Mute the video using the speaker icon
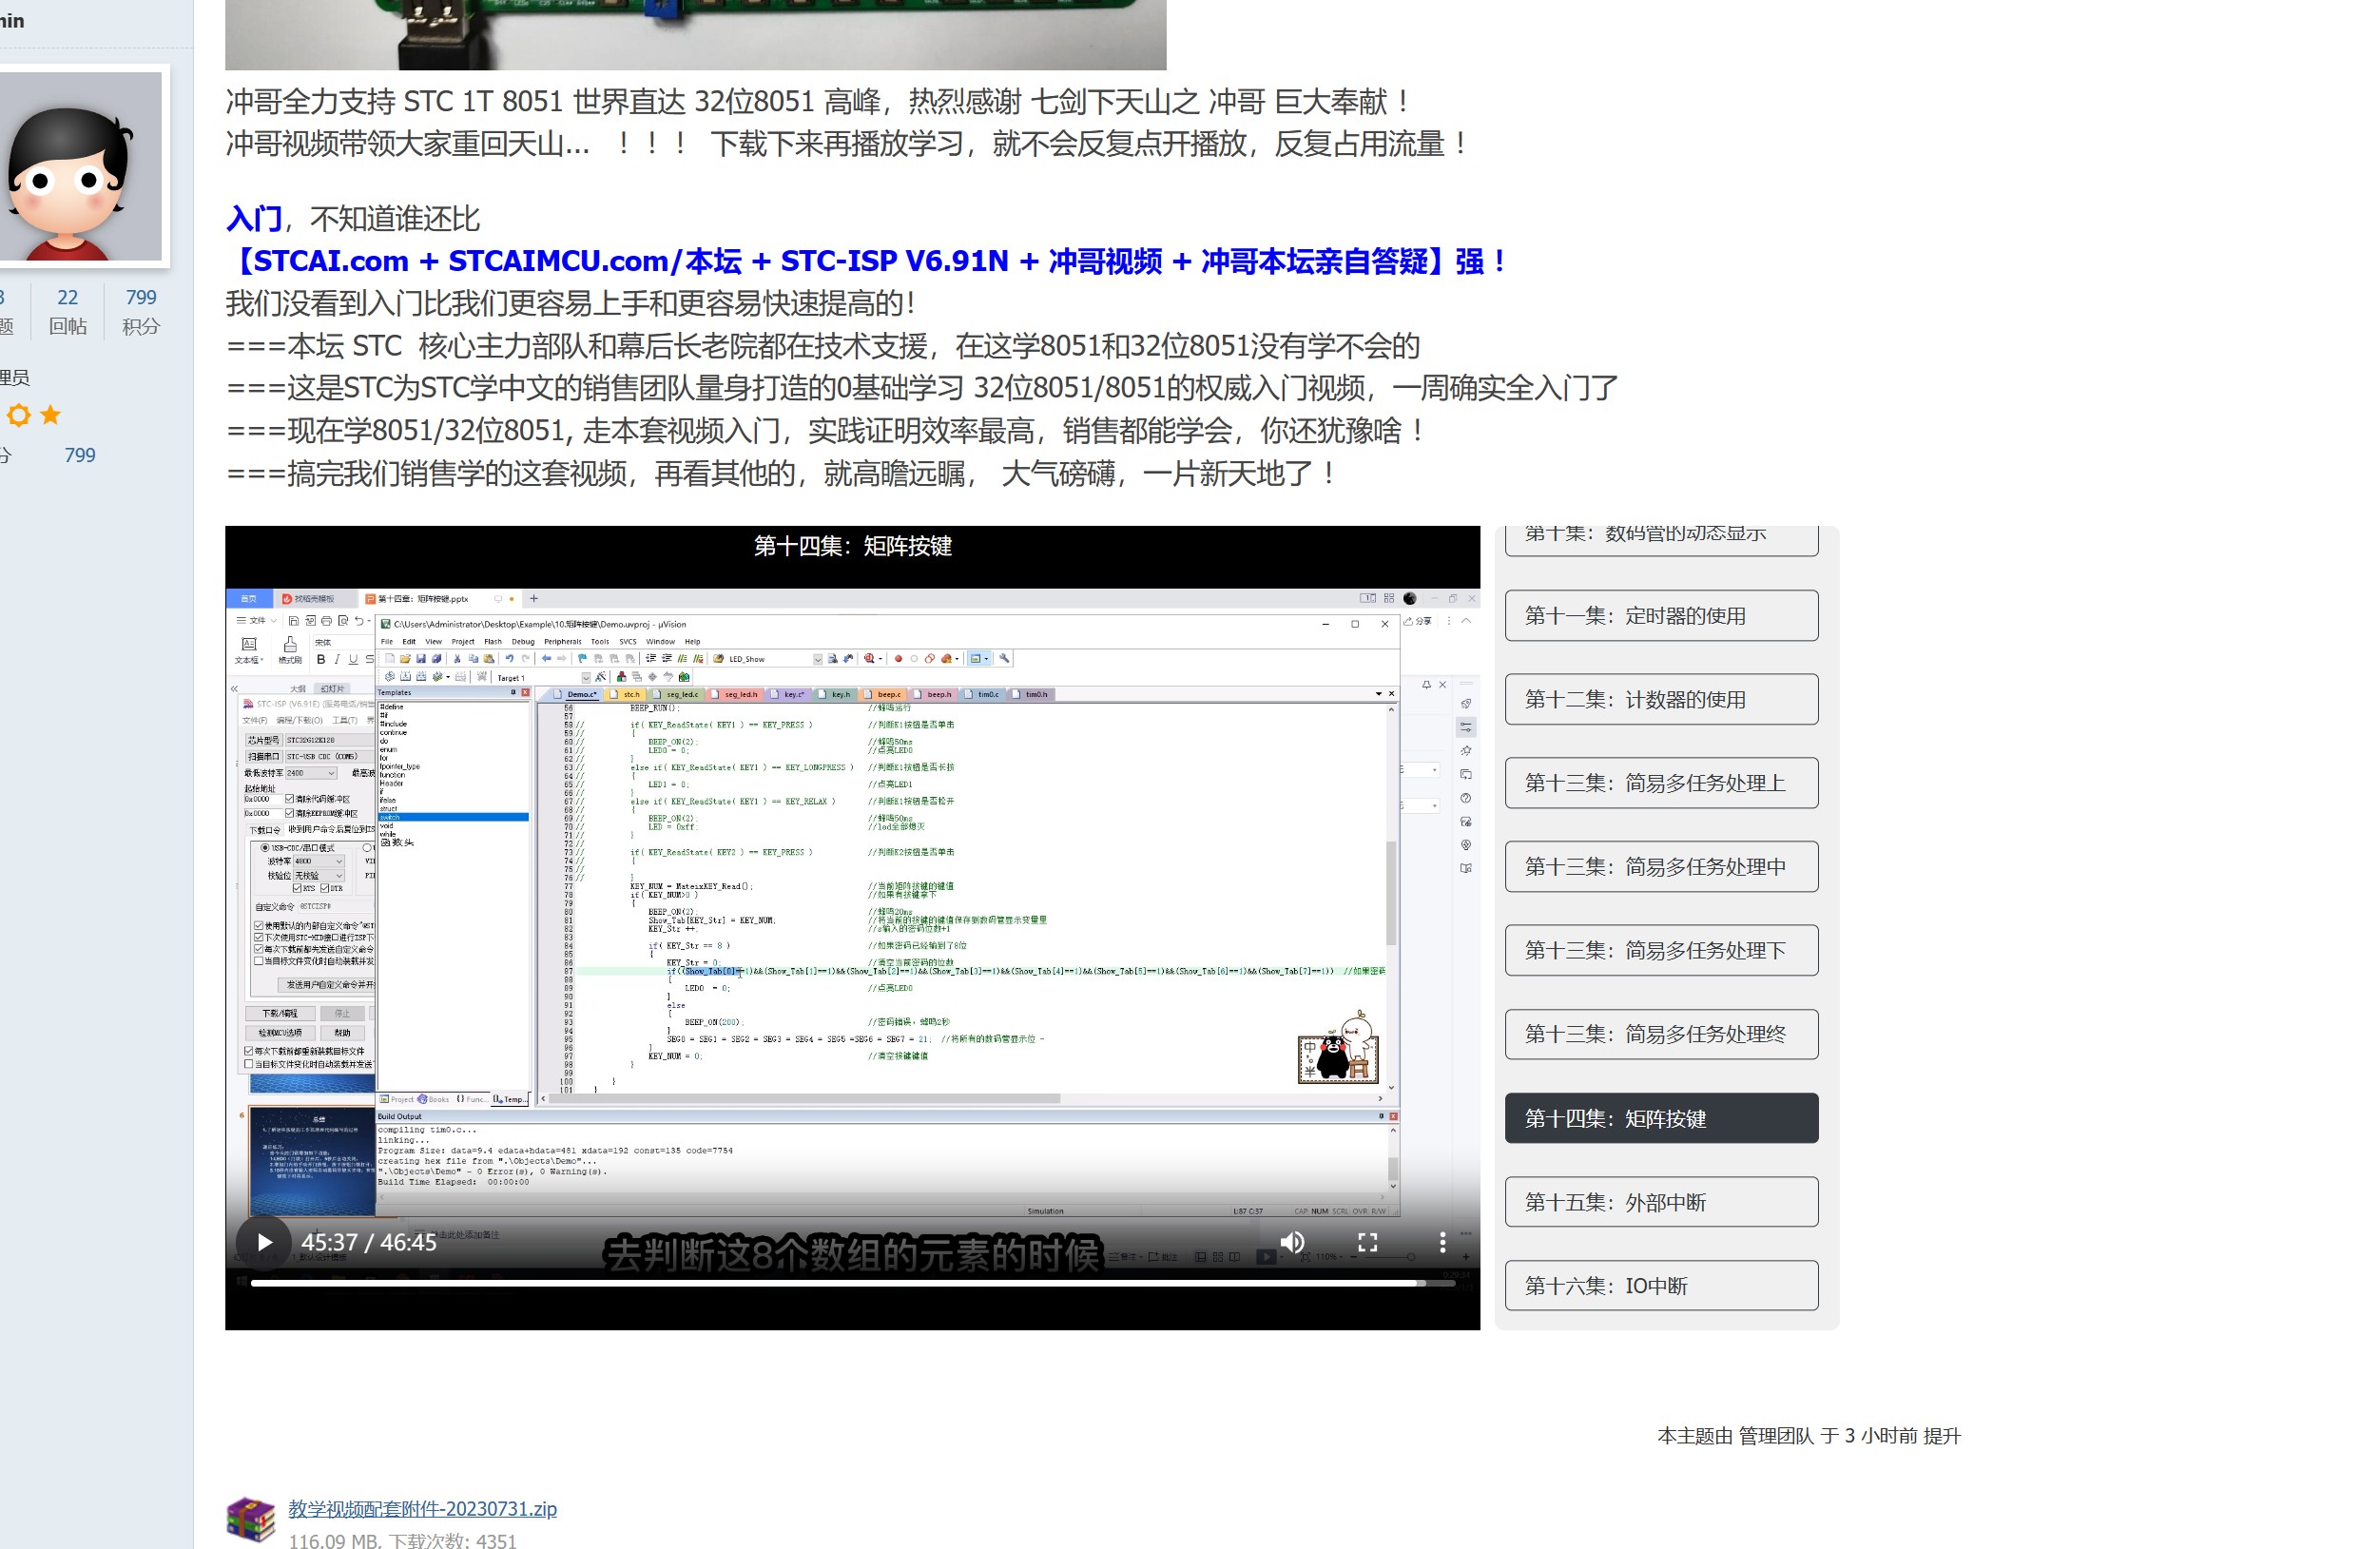 [x=1292, y=1242]
